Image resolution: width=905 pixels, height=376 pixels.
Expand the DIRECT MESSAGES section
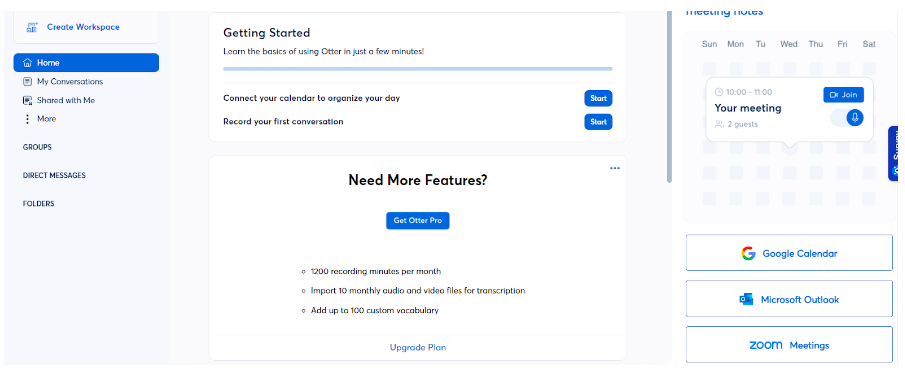click(54, 175)
